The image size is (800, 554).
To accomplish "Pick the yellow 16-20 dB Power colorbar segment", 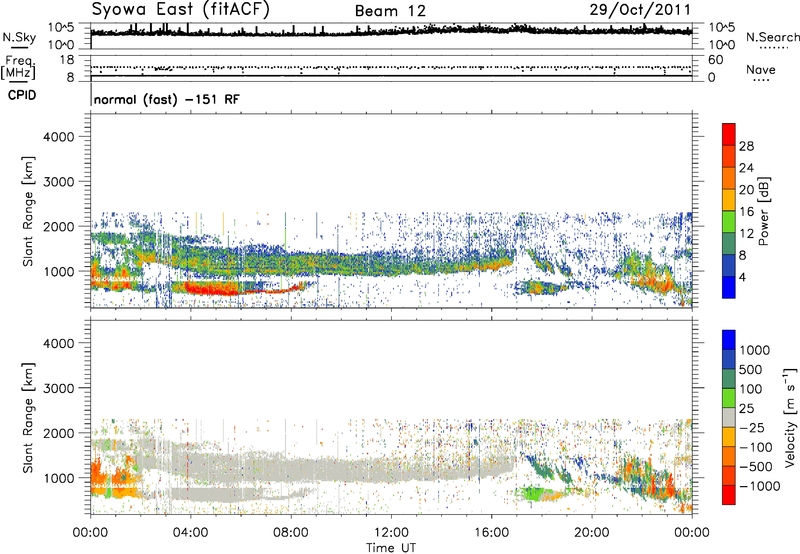I will pos(729,199).
